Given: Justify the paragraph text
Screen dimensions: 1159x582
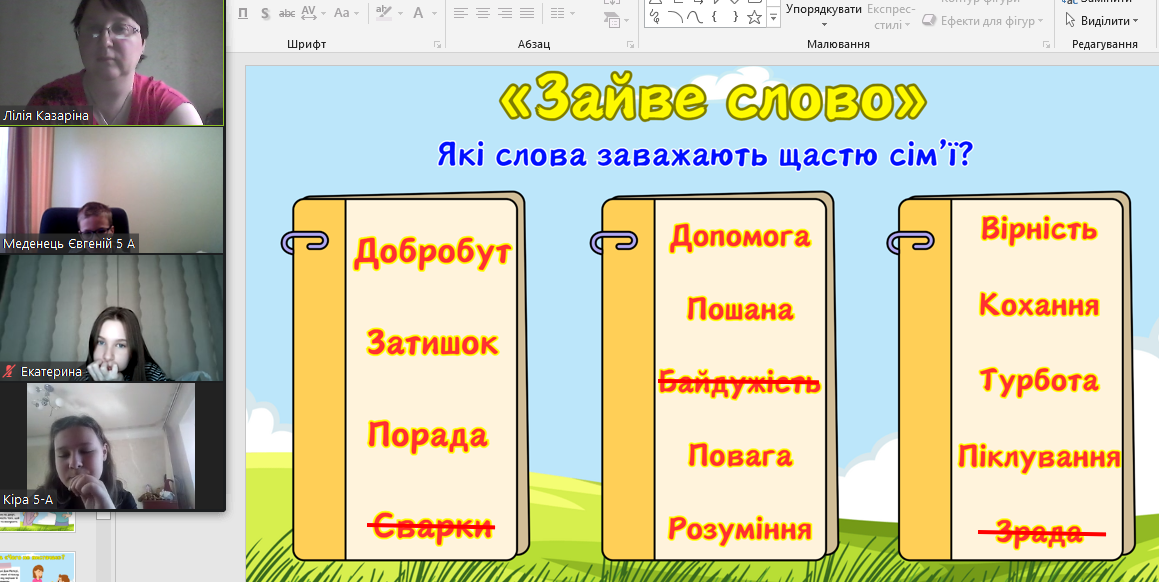Looking at the screenshot, I should point(527,13).
